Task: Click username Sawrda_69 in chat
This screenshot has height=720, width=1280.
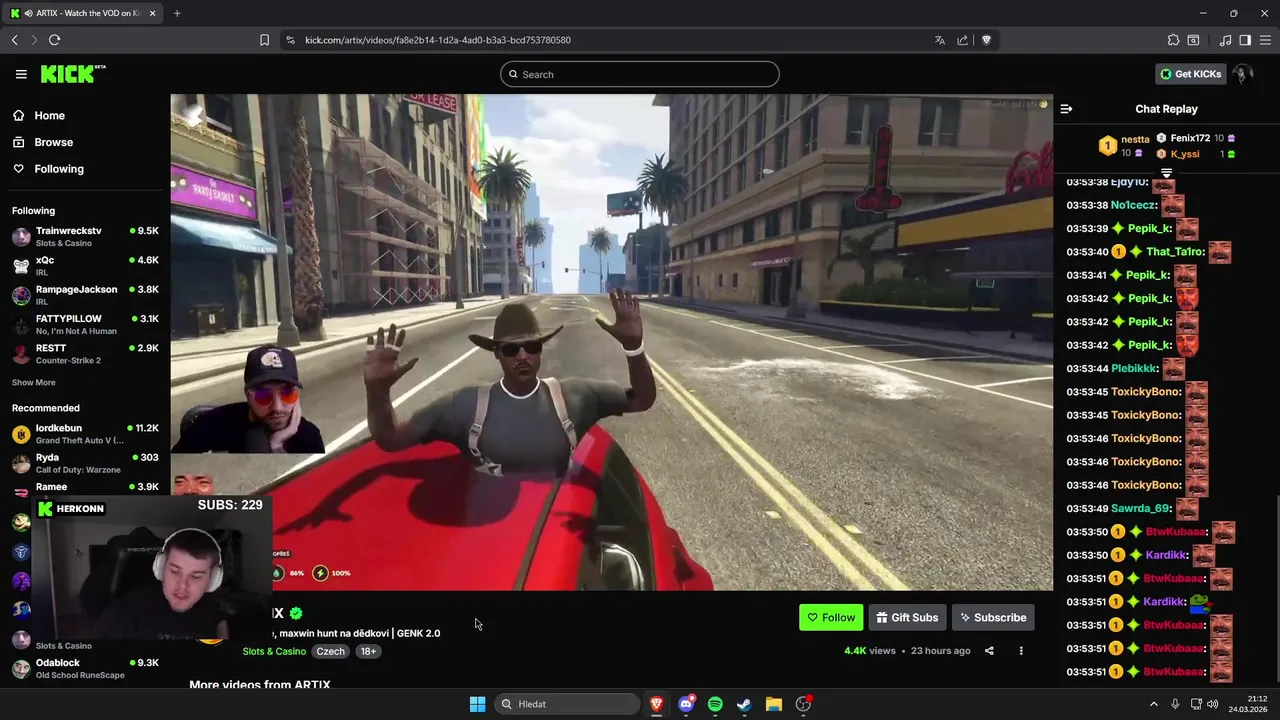Action: [1140, 508]
